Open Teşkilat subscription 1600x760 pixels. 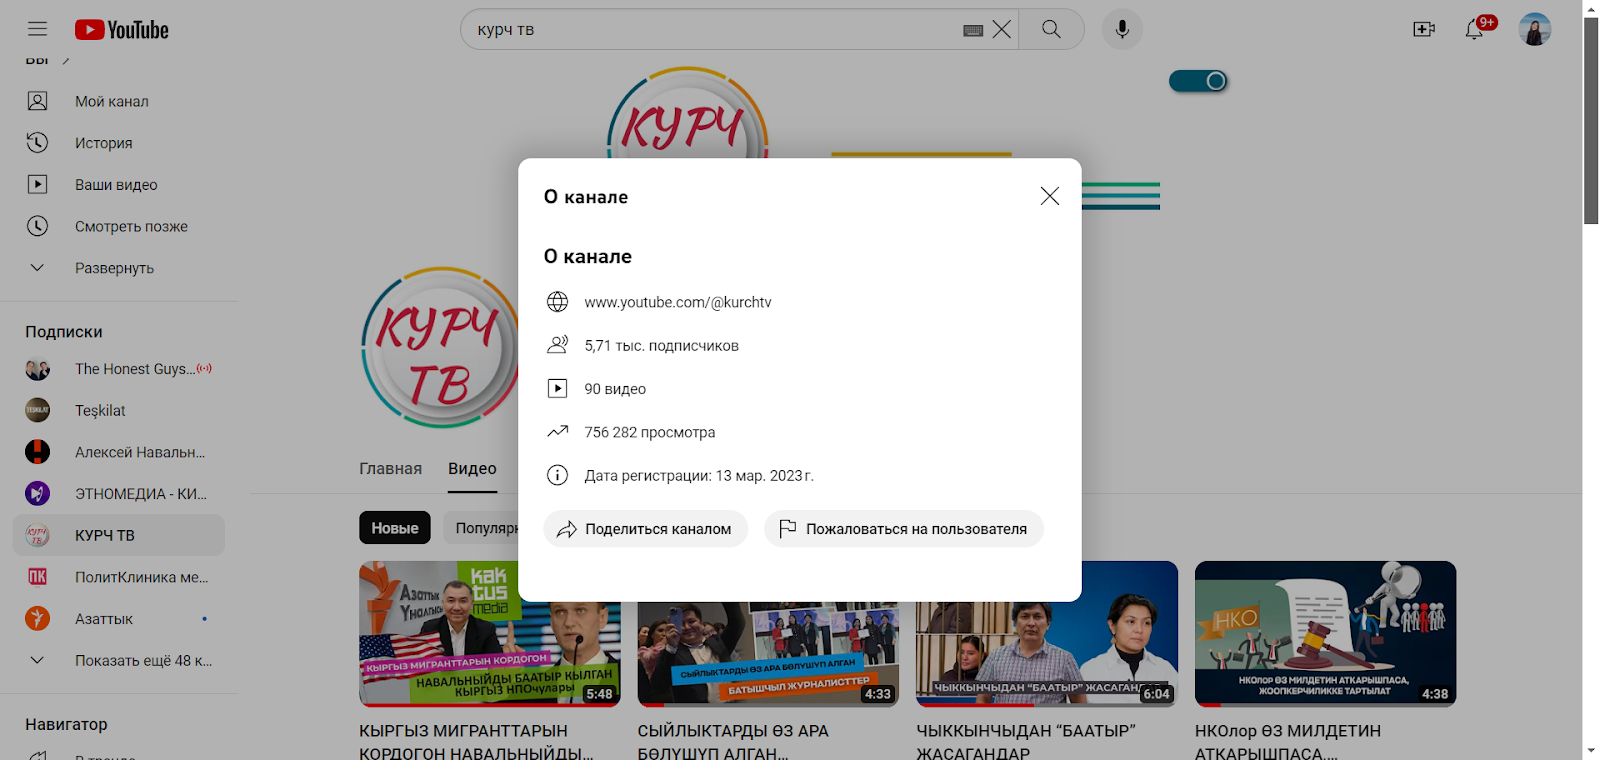(x=118, y=410)
